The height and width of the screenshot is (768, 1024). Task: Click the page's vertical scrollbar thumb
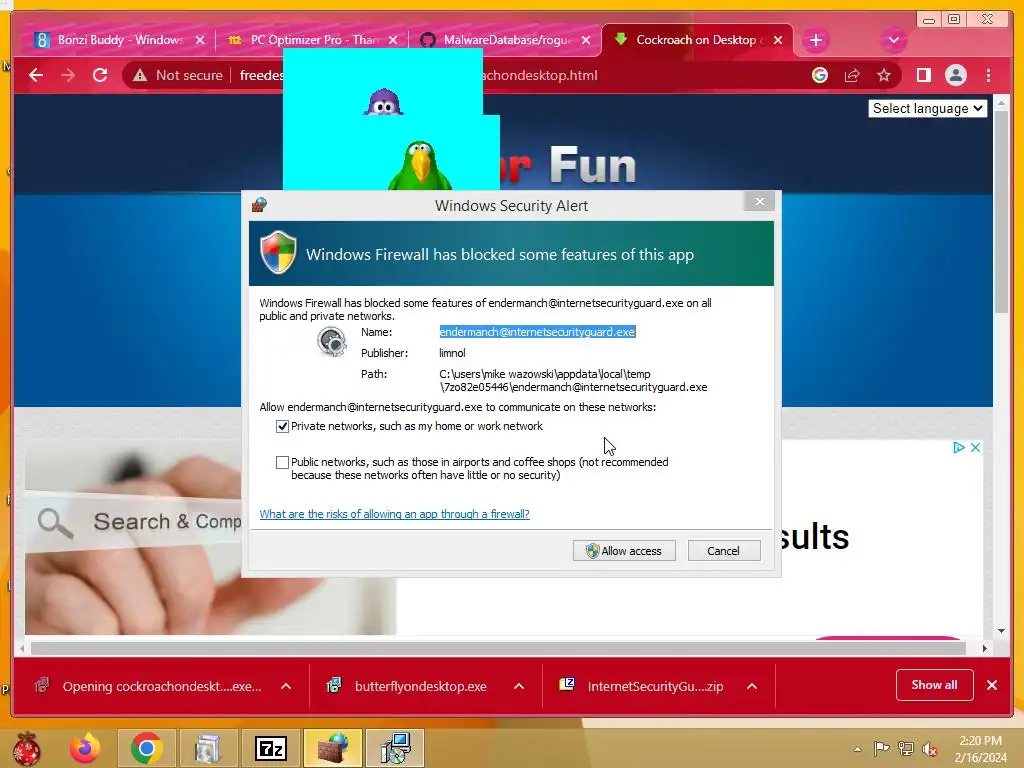point(1001,212)
